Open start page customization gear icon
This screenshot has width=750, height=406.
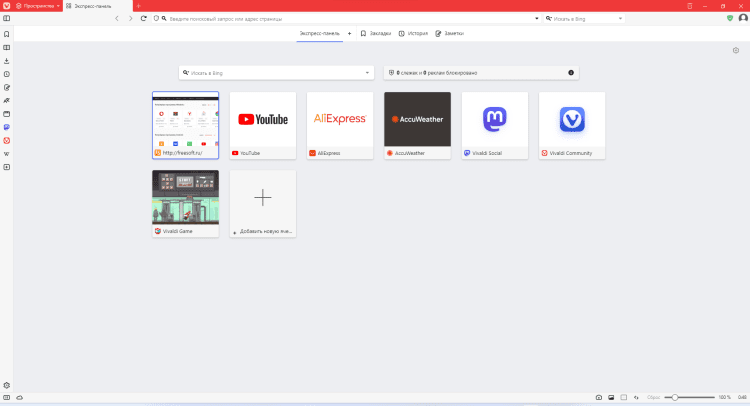[736, 50]
